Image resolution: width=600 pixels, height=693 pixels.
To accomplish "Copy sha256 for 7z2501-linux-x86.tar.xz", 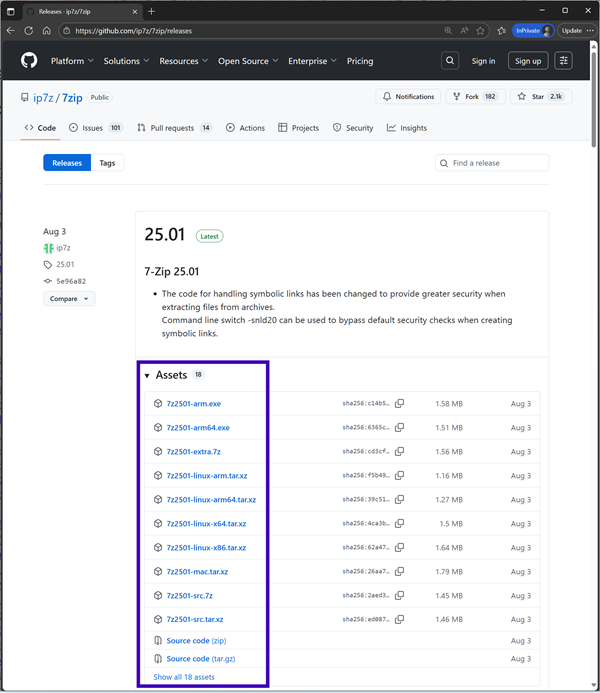I will (x=399, y=547).
